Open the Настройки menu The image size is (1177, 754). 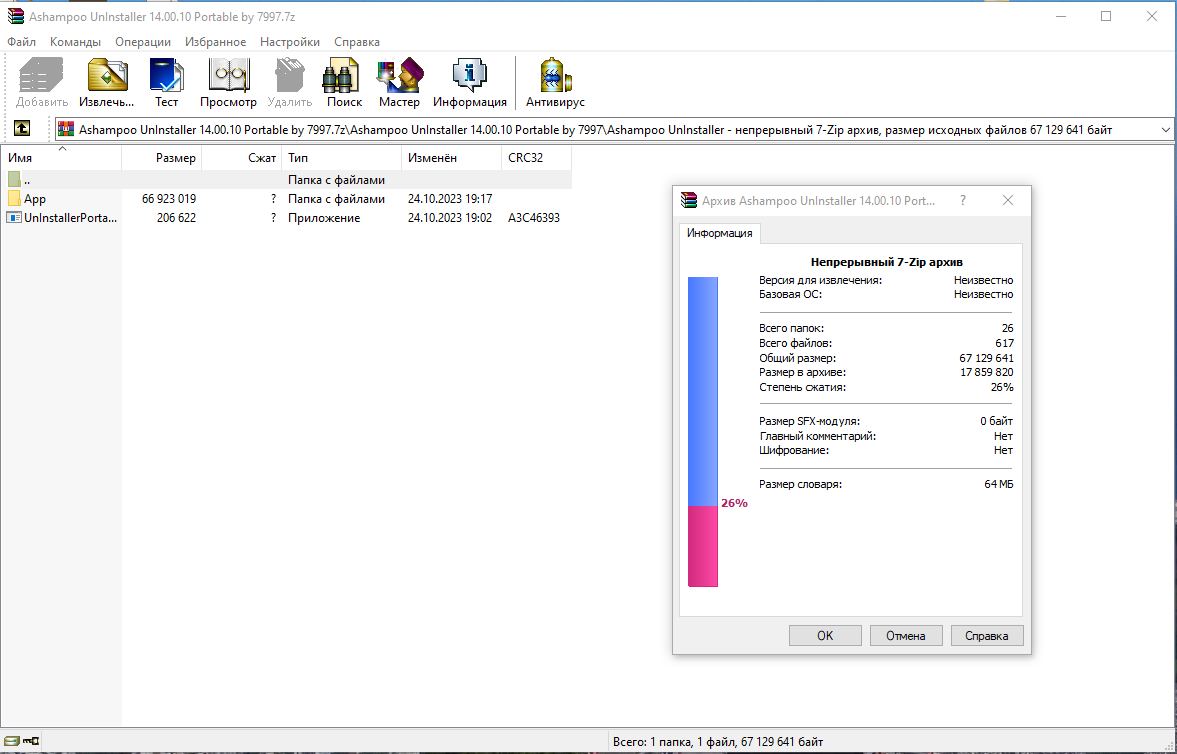[x=290, y=42]
